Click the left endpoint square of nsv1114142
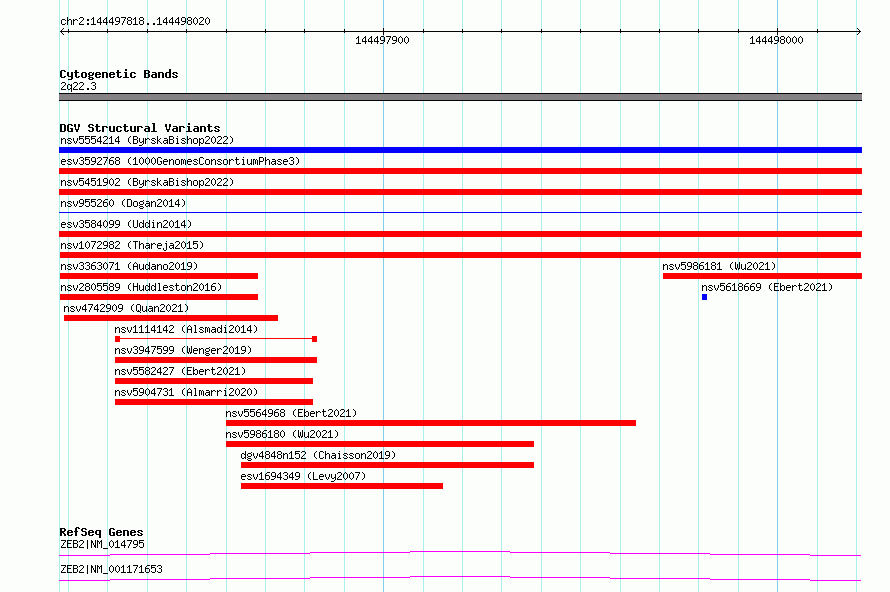Image resolution: width=890 pixels, height=592 pixels. coord(117,339)
